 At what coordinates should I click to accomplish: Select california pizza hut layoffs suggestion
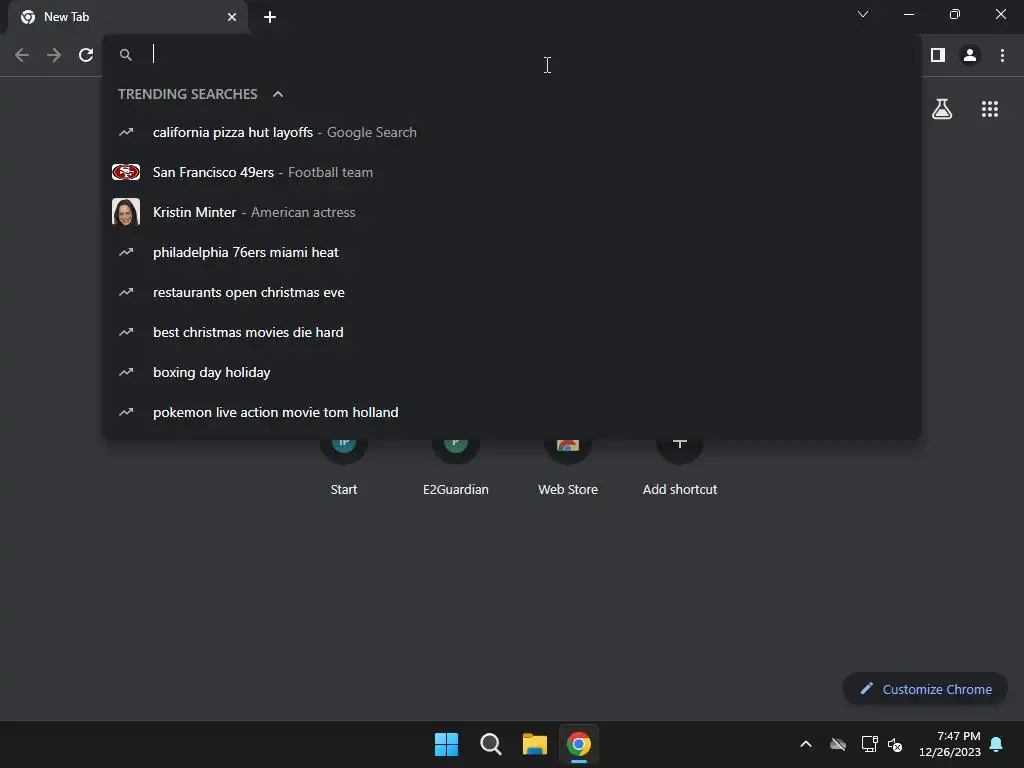coord(512,133)
